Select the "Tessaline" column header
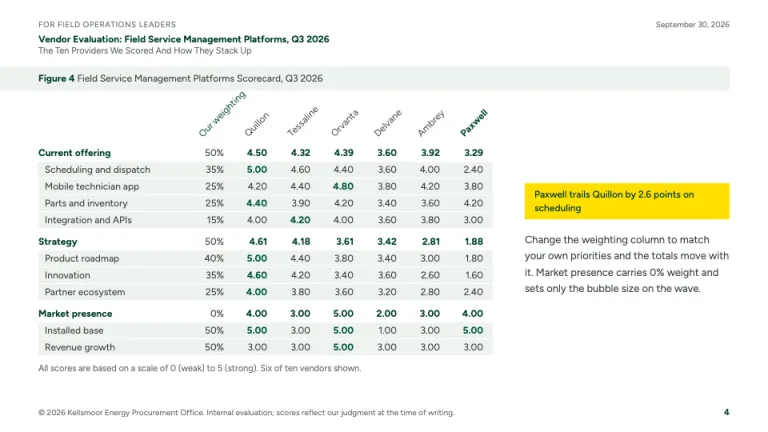This screenshot has width=768, height=432. pyautogui.click(x=302, y=121)
